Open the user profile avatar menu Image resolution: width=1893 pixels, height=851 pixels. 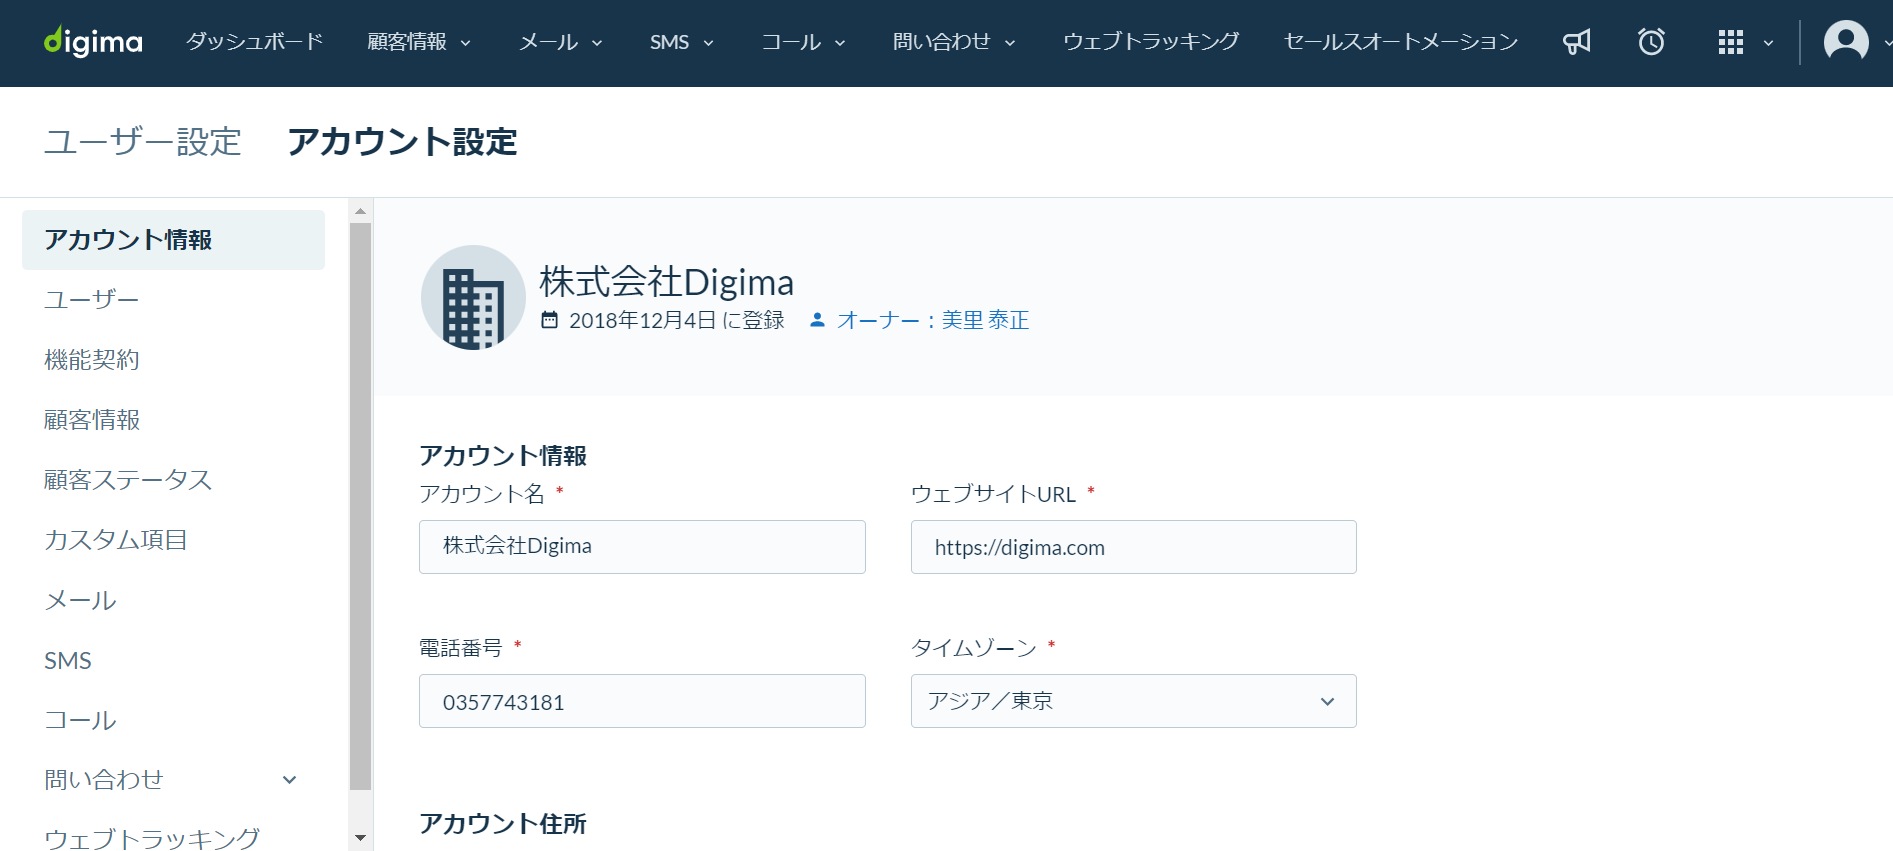[1846, 42]
